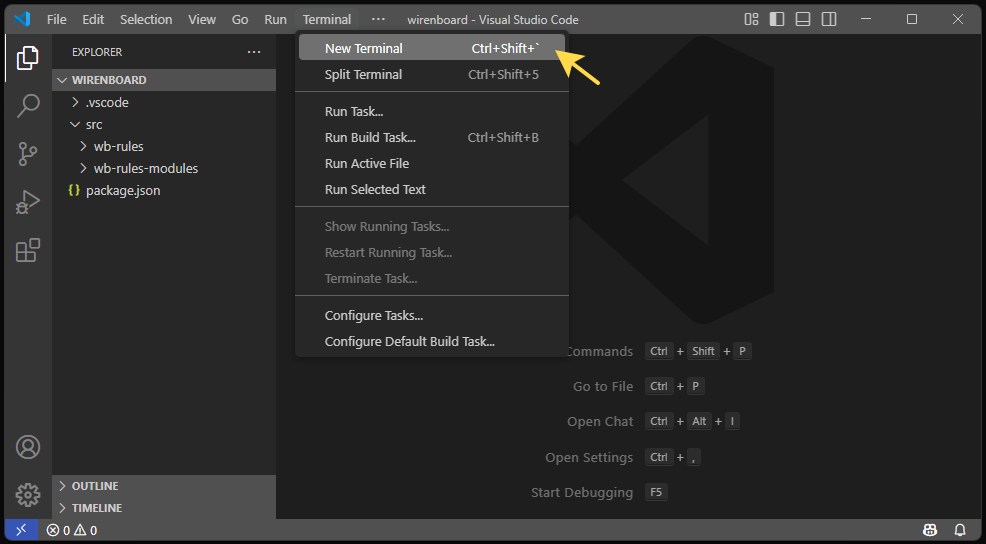Choose Run Selected Text
986x544 pixels.
click(431, 189)
